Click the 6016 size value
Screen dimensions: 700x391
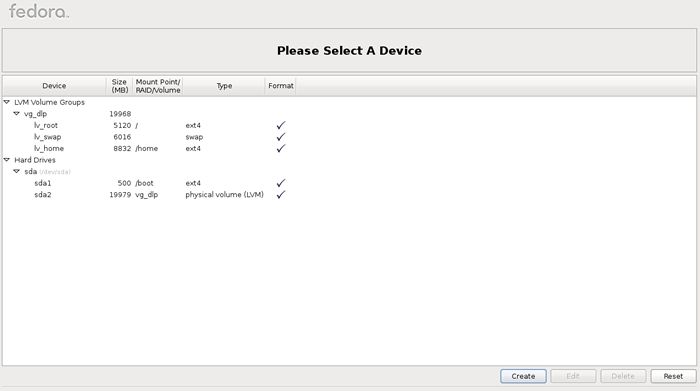point(122,137)
